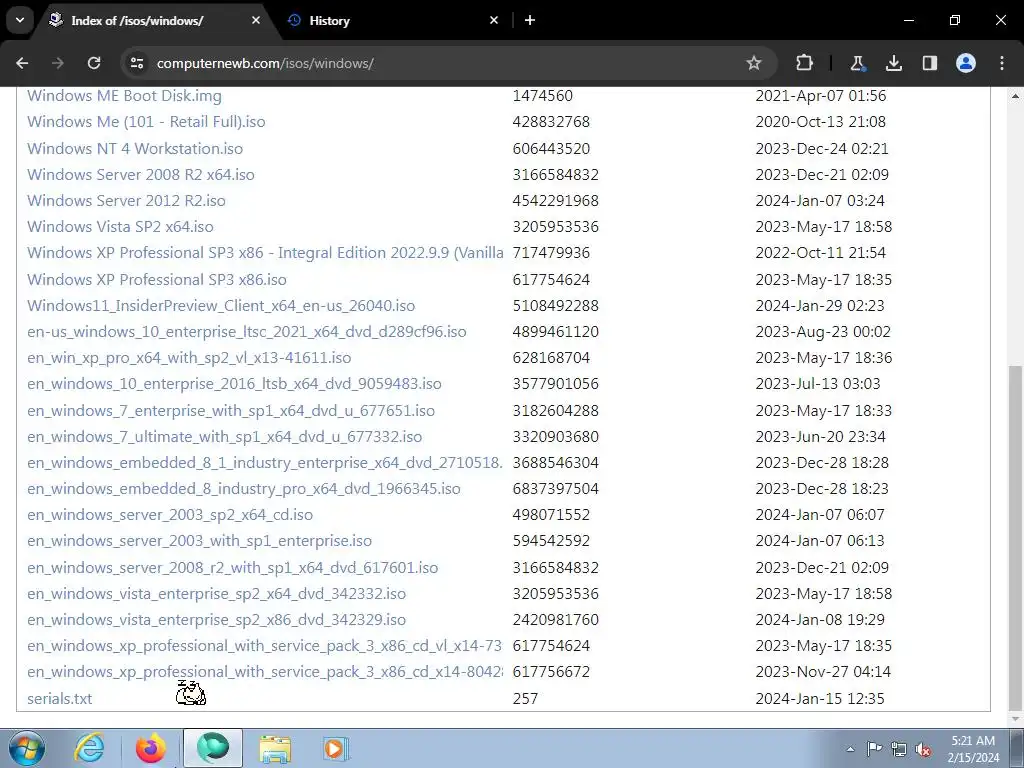
Task: Open the serials.txt file
Action: click(x=59, y=699)
